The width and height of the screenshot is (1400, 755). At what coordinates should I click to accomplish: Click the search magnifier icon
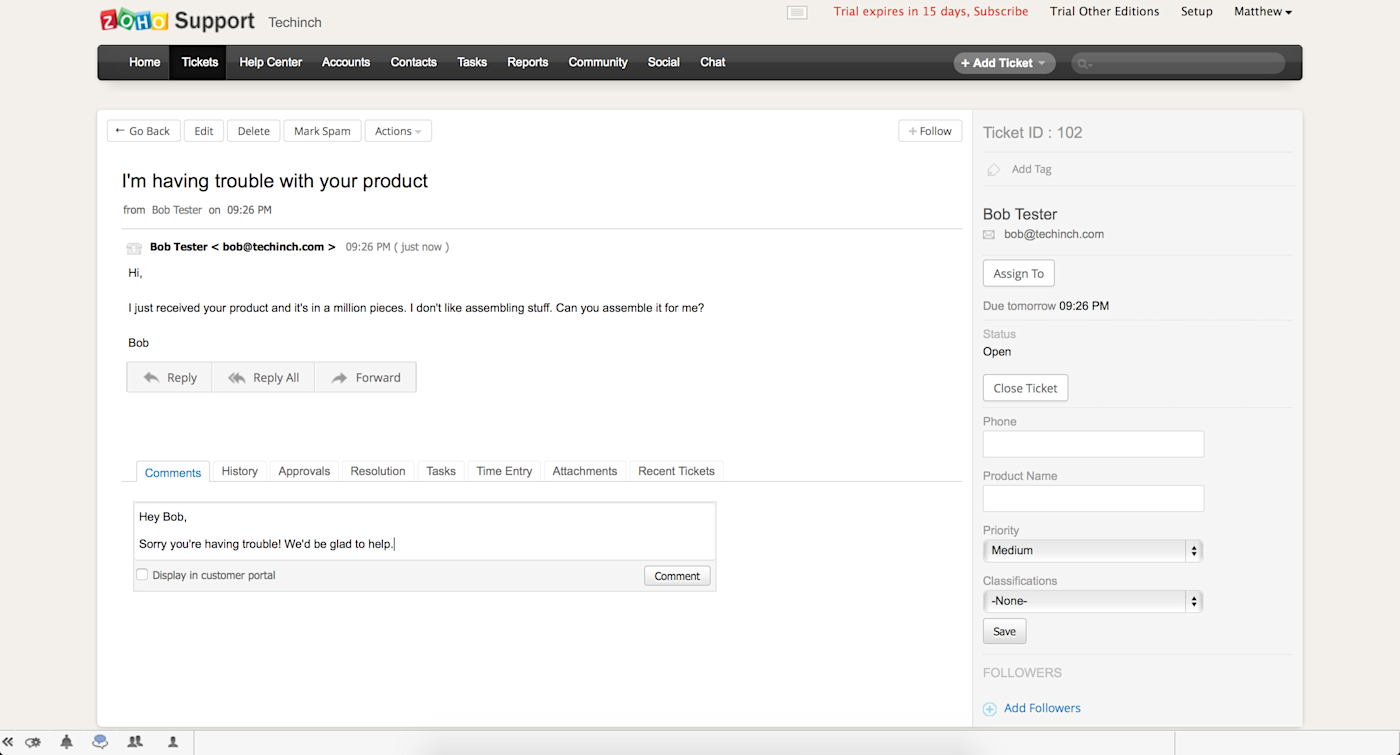1085,63
